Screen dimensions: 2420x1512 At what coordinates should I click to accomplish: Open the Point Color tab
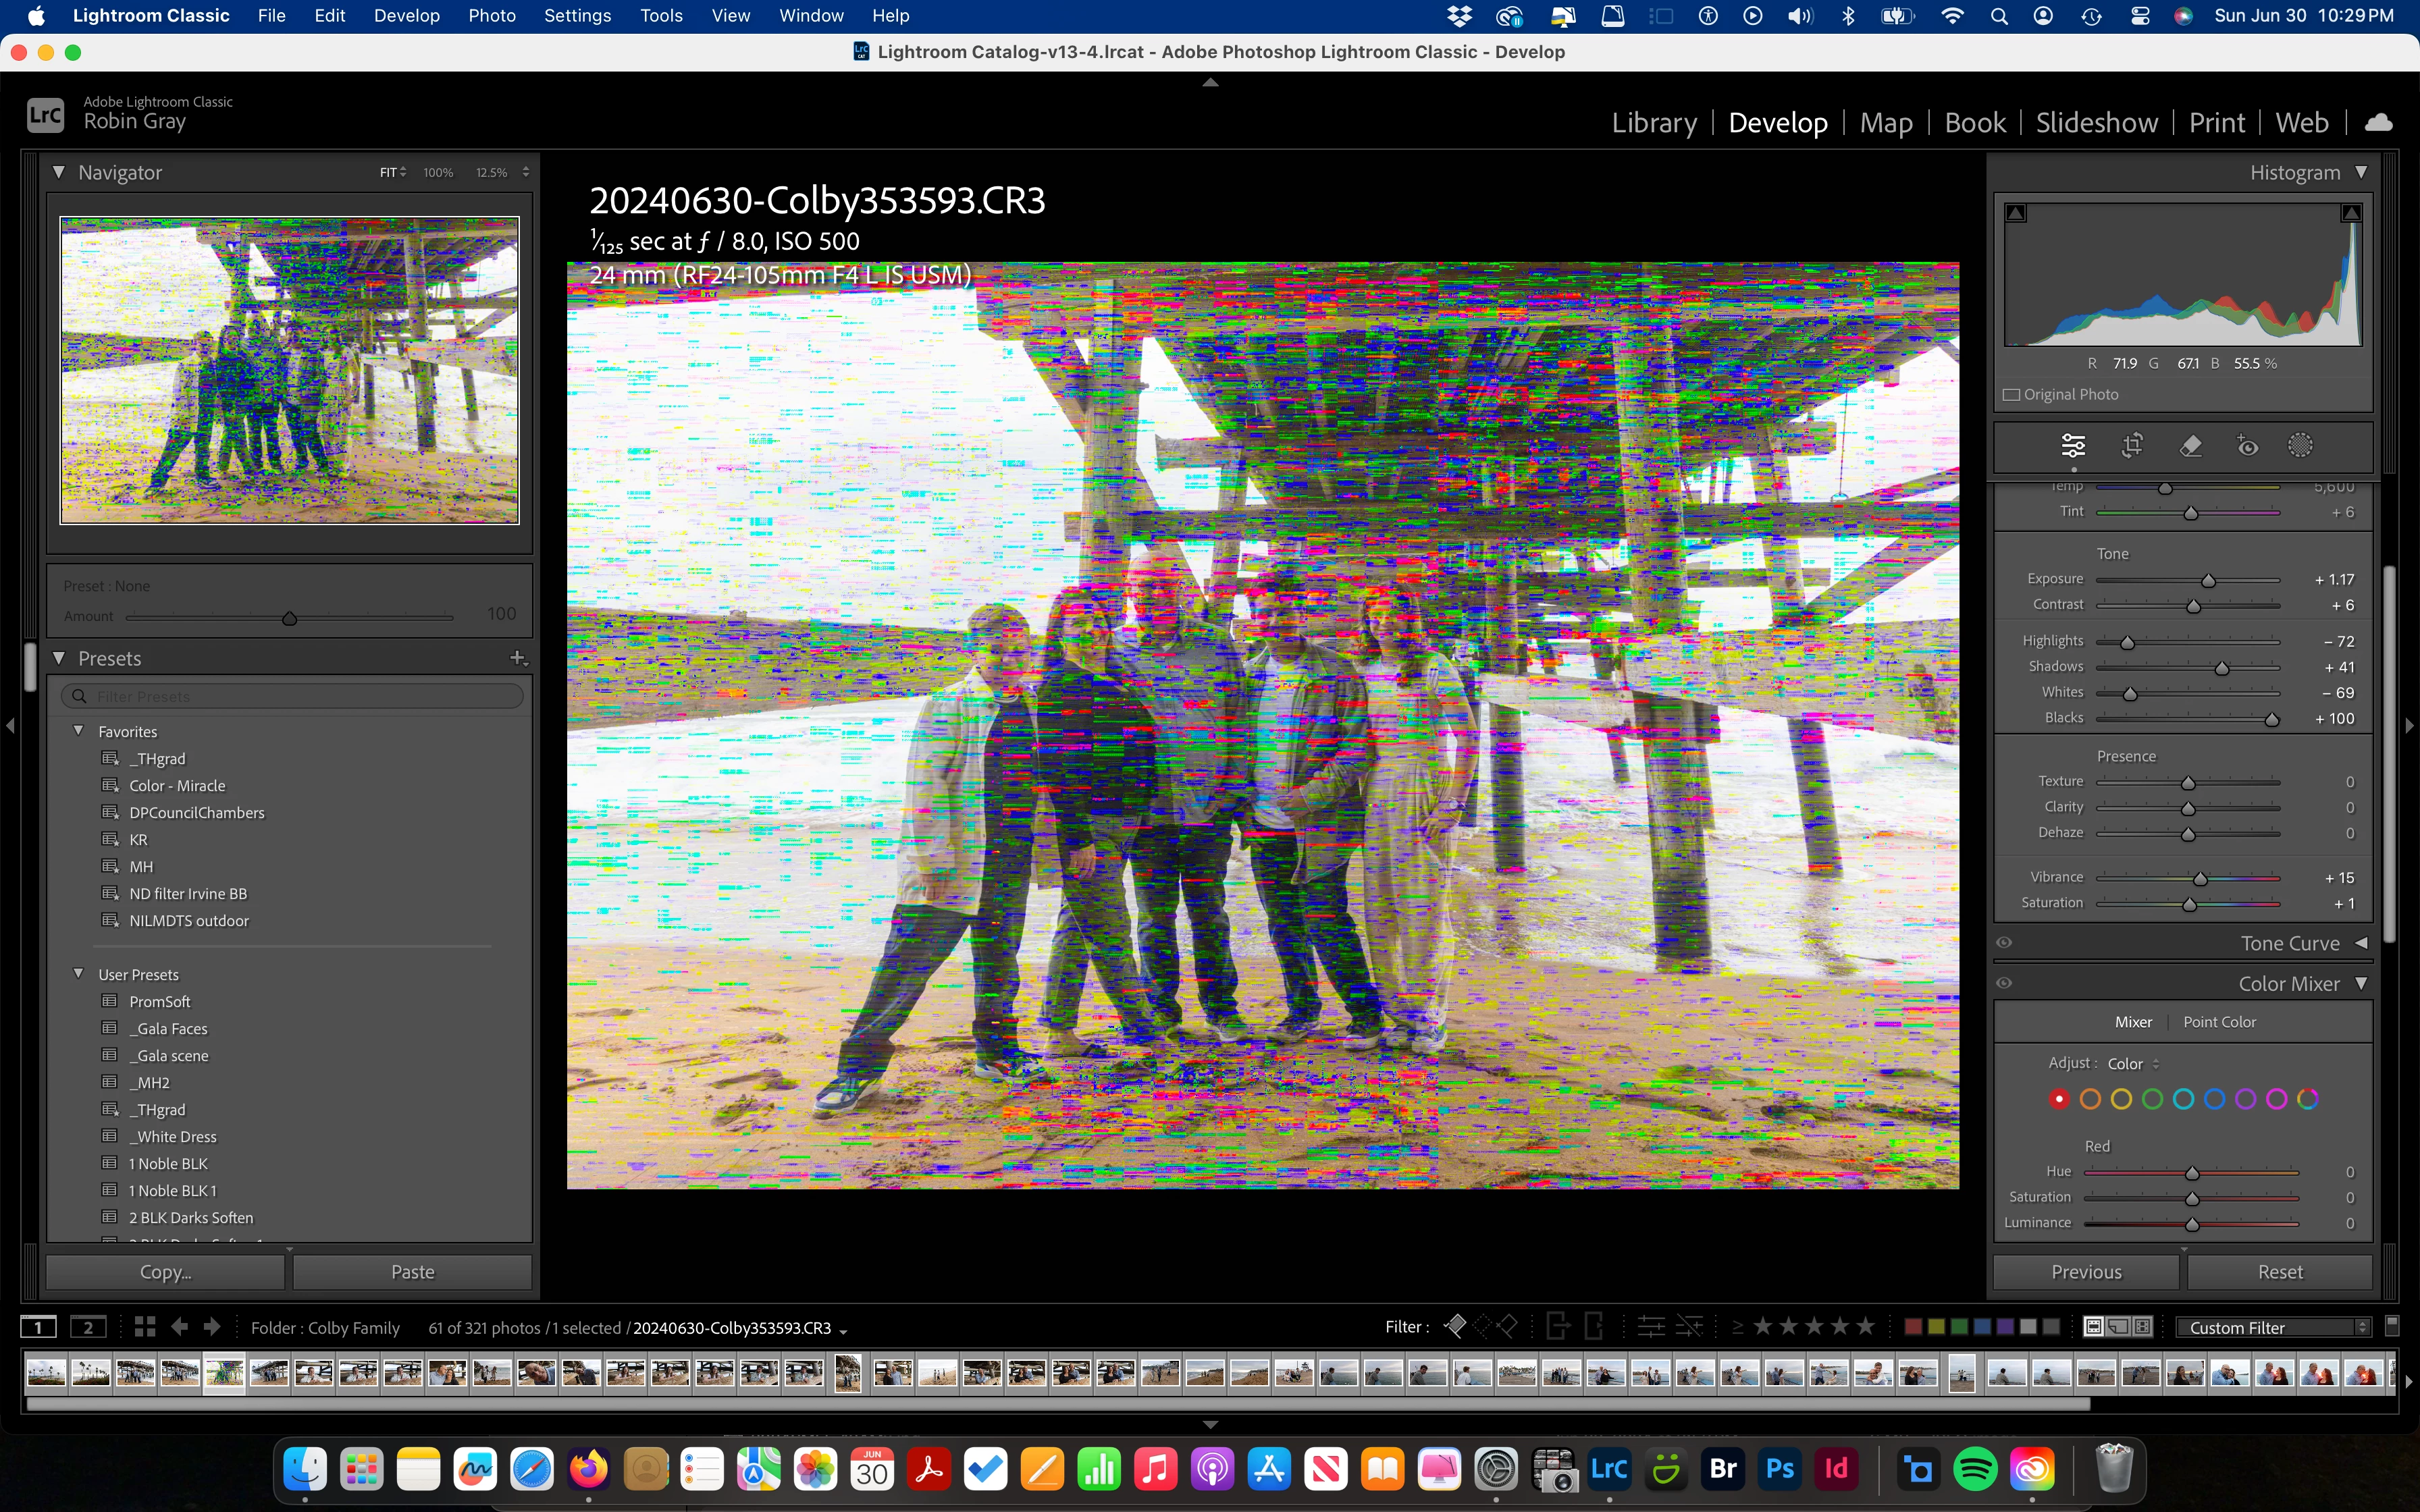click(x=2219, y=1022)
